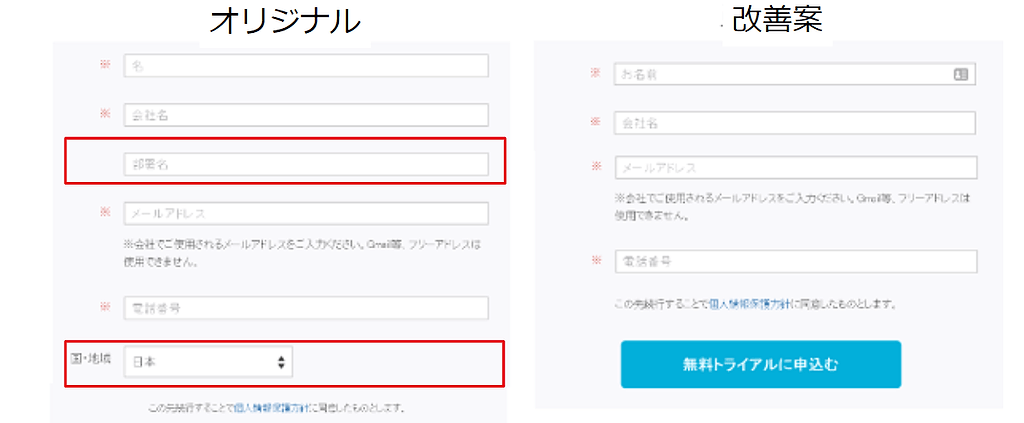
Task: Focus the 部署名 department field
Action: point(306,164)
